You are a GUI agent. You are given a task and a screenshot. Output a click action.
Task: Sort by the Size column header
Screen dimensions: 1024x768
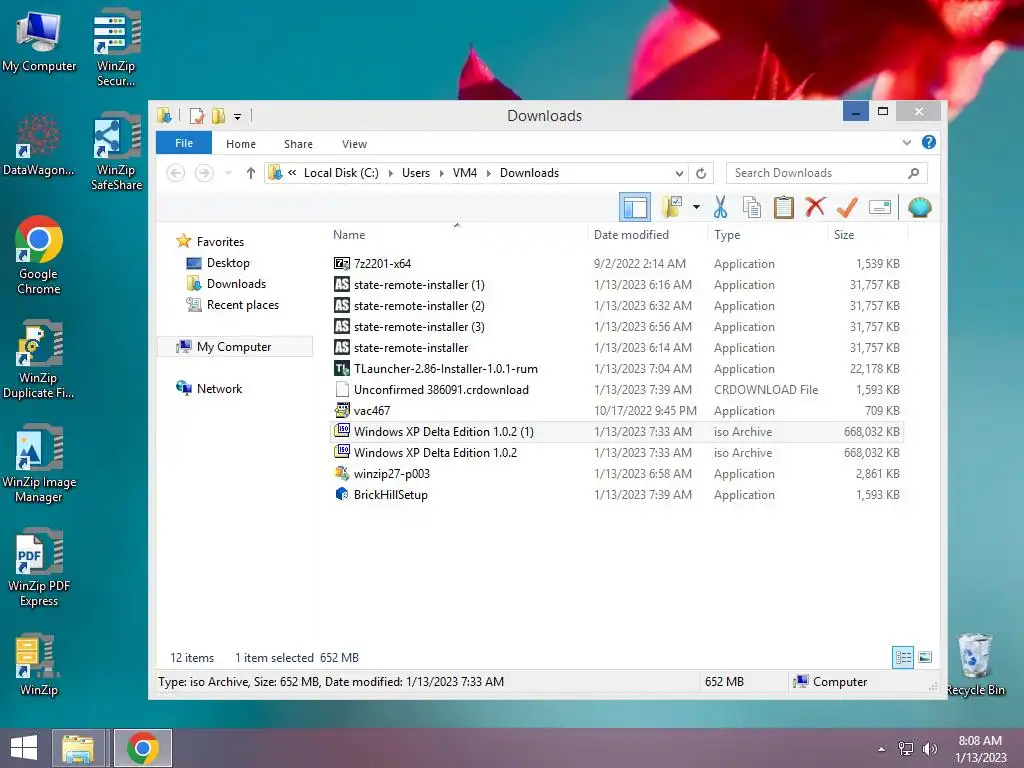(844, 234)
